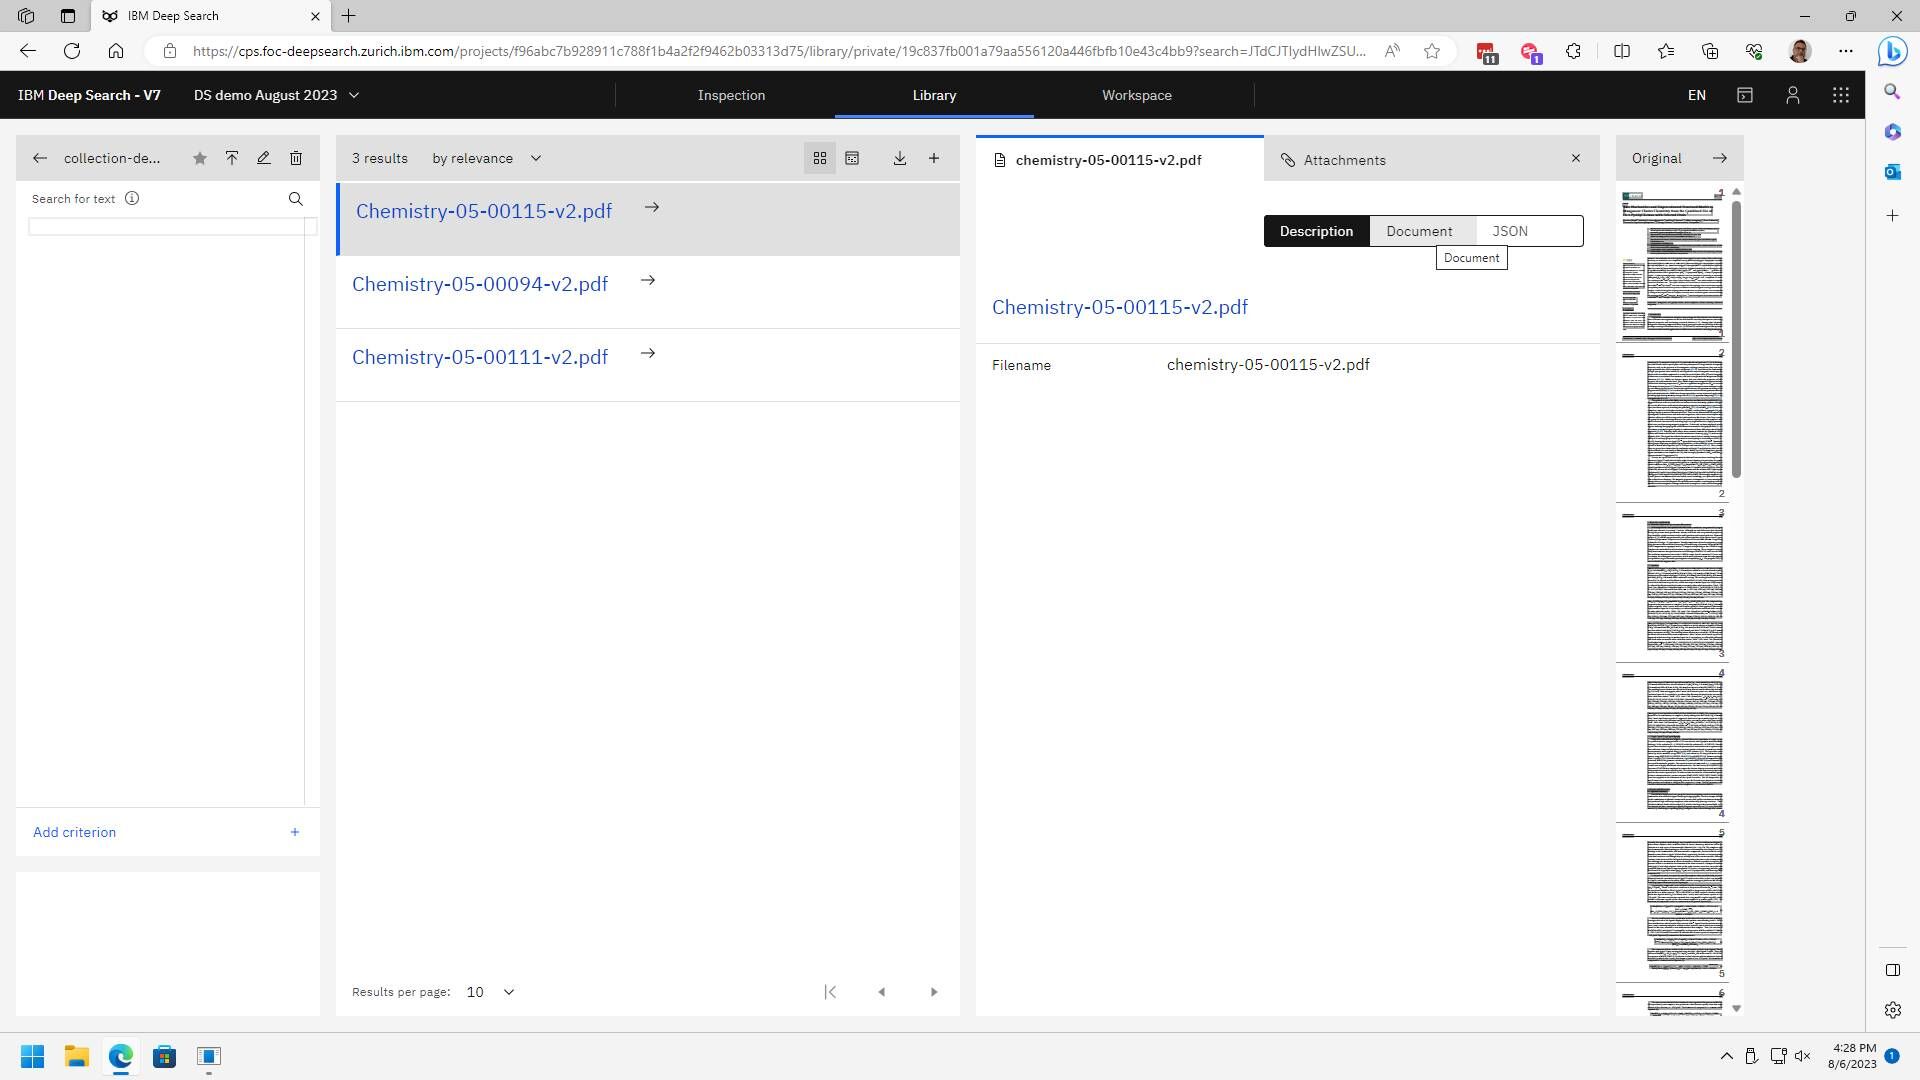Download the search results
The width and height of the screenshot is (1920, 1080).
coord(900,158)
